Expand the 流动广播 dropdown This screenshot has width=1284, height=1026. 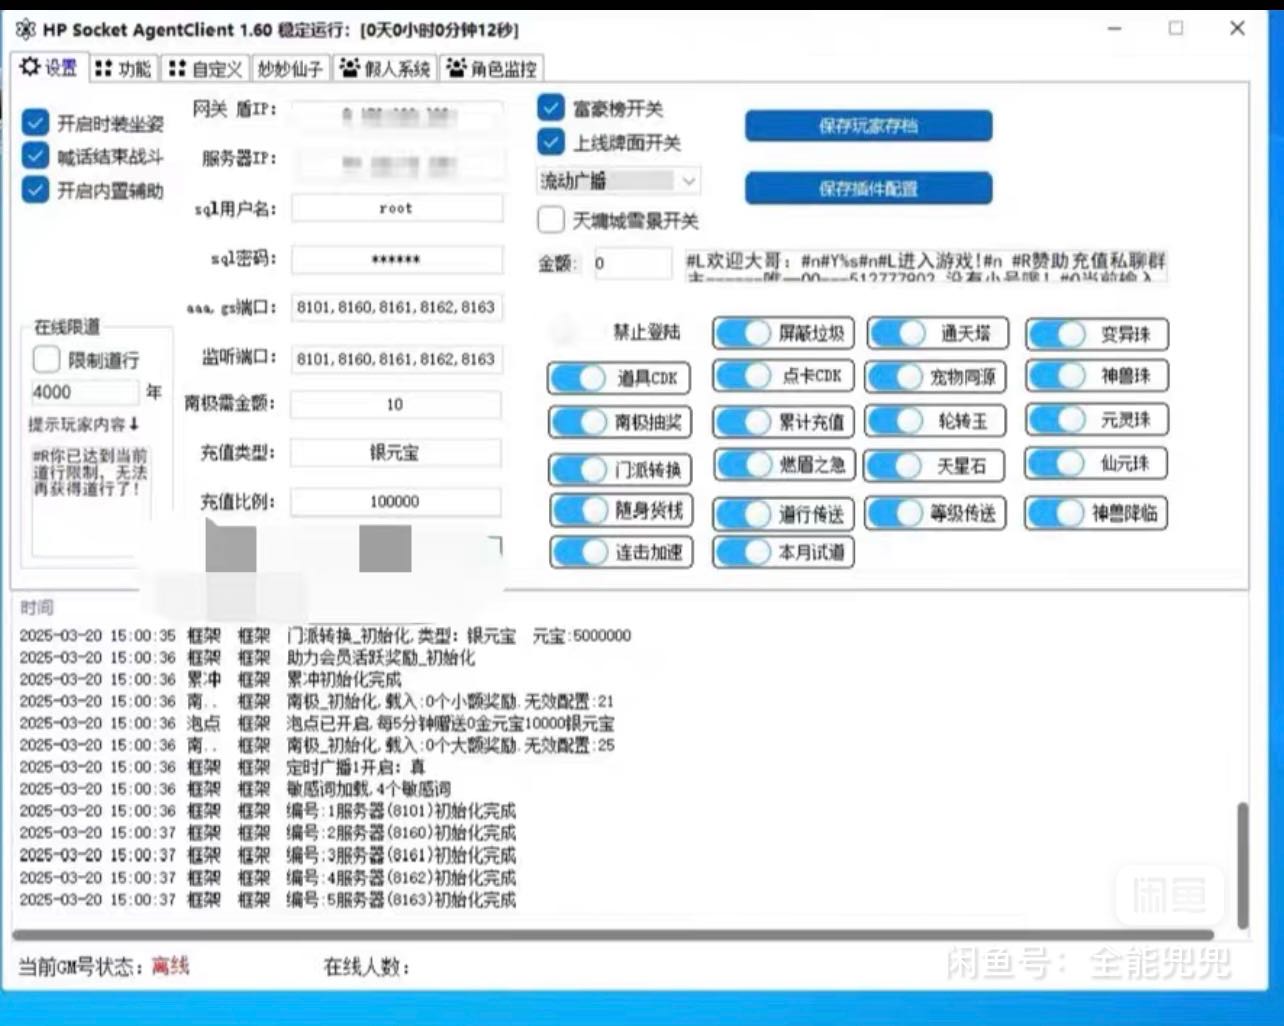(619, 181)
